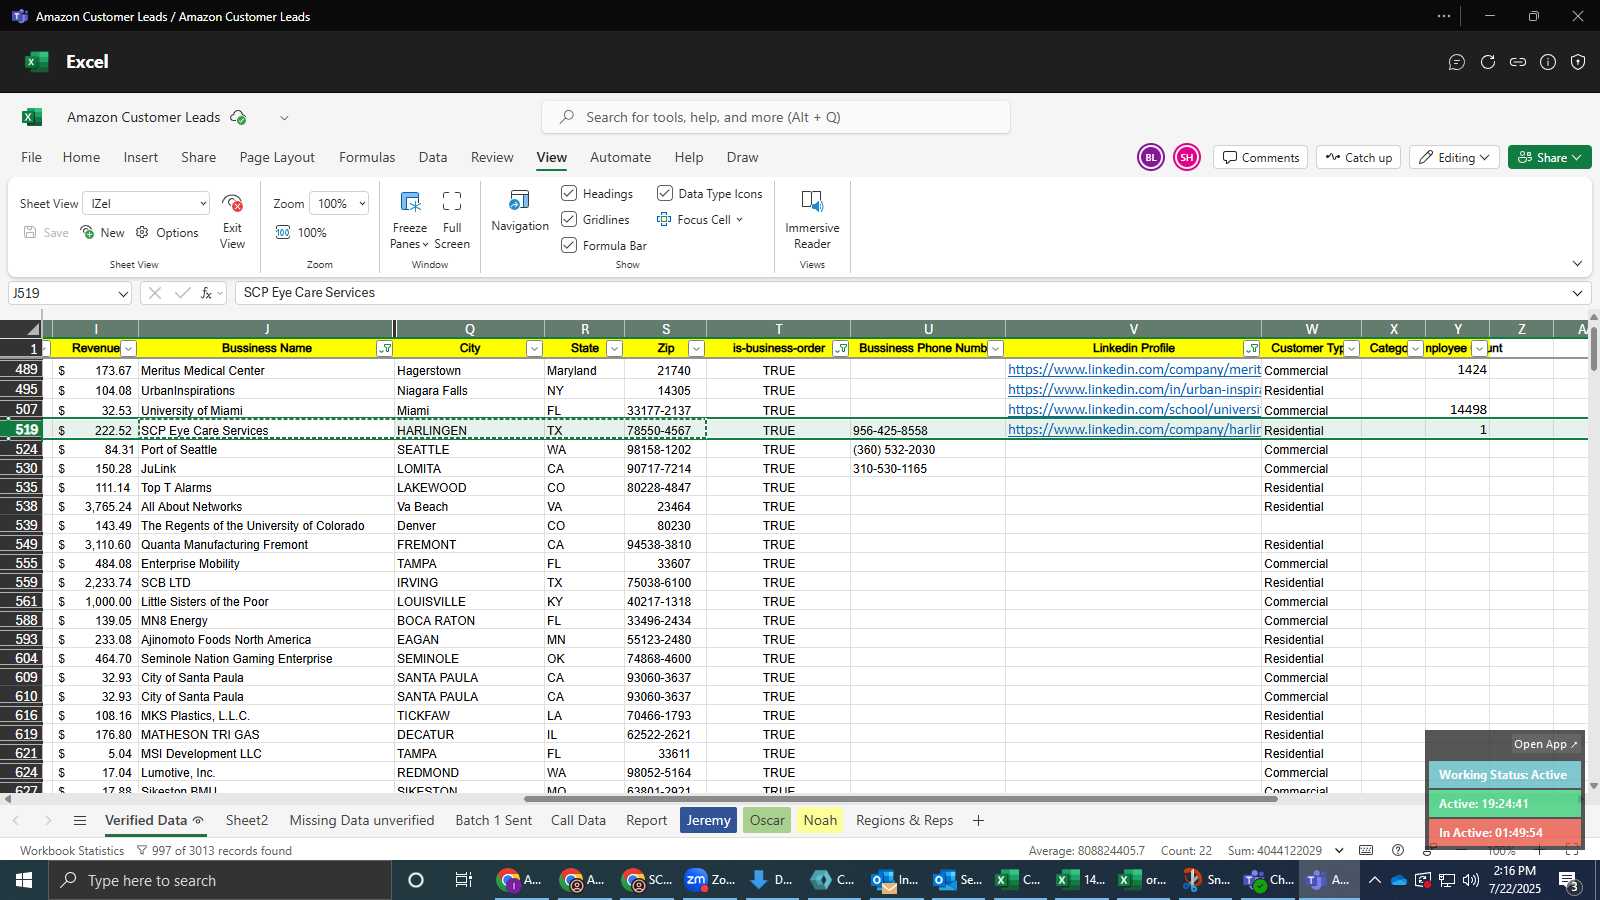Image resolution: width=1600 pixels, height=900 pixels.
Task: Expand the Focus Cell dropdown
Action: [739, 220]
